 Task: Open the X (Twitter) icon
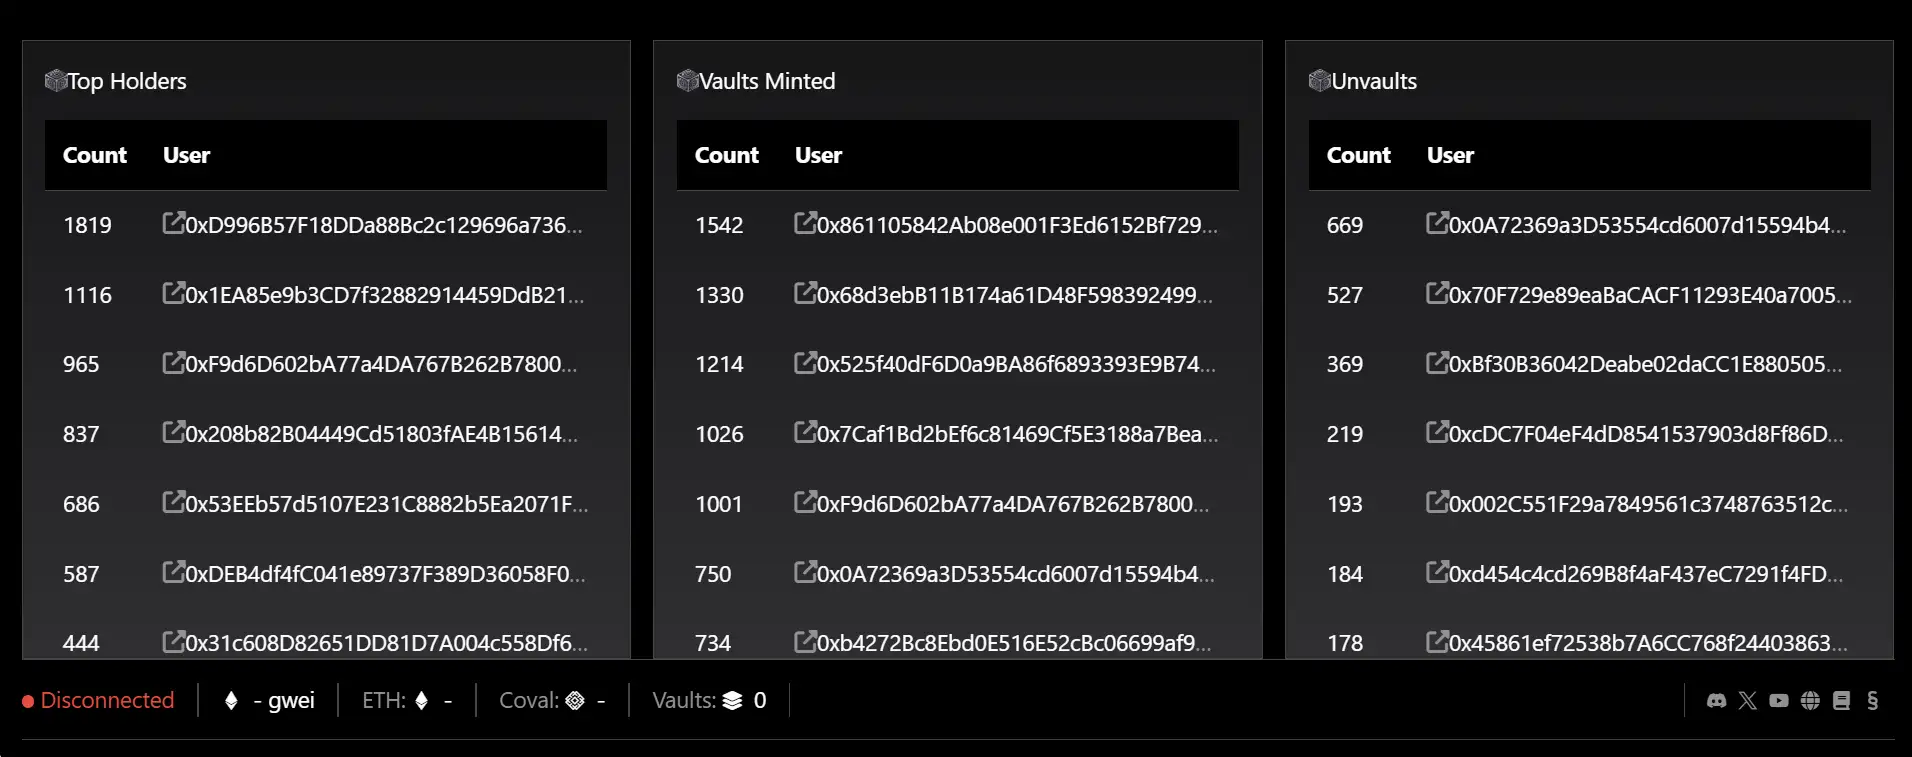click(x=1747, y=701)
